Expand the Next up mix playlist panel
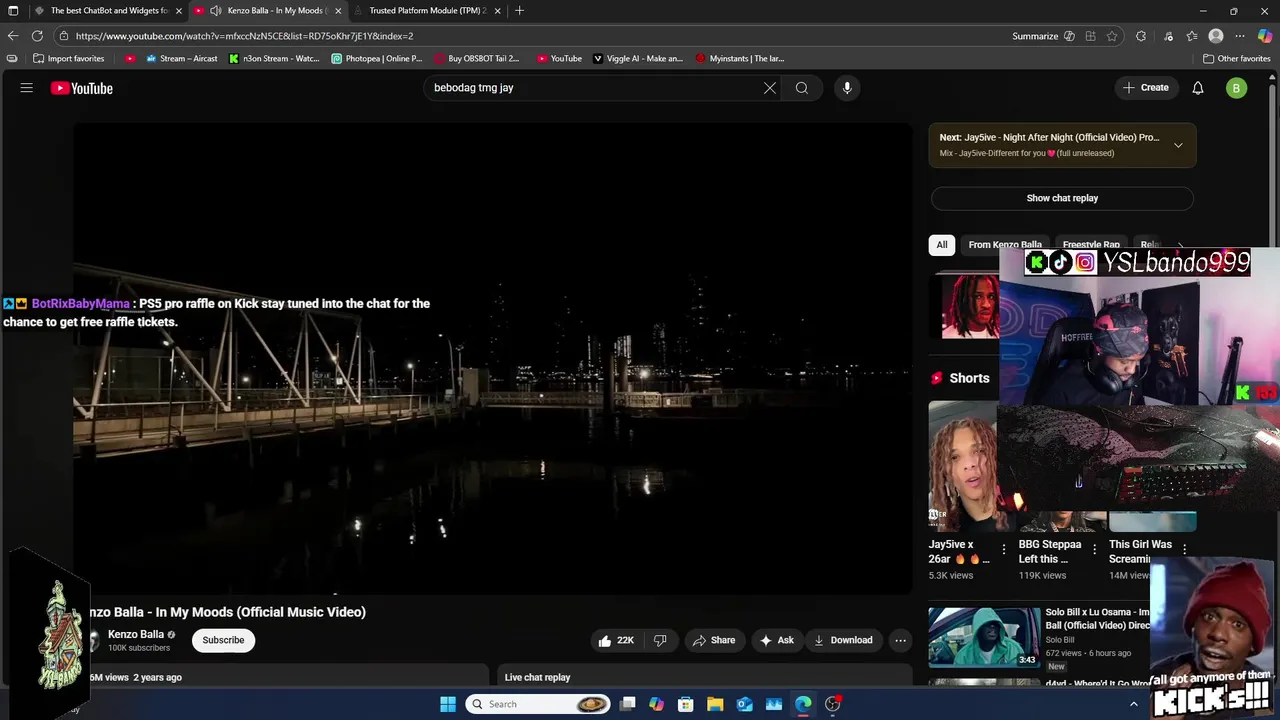Viewport: 1280px width, 720px height. [1178, 145]
